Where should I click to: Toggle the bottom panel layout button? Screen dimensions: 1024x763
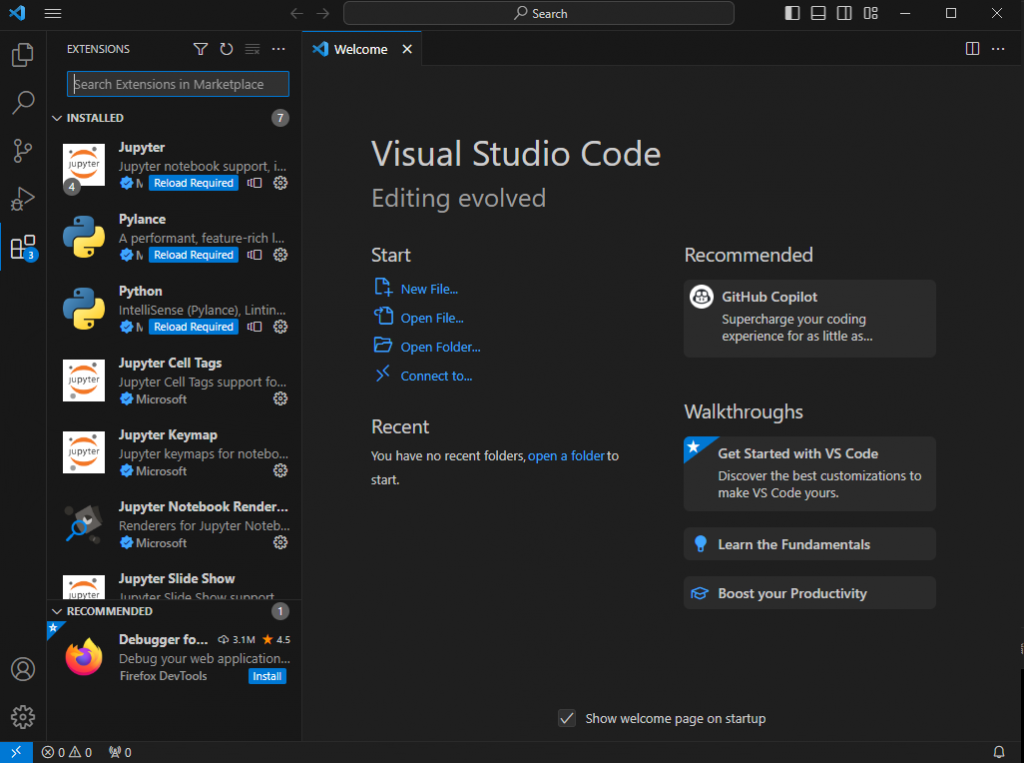[818, 13]
